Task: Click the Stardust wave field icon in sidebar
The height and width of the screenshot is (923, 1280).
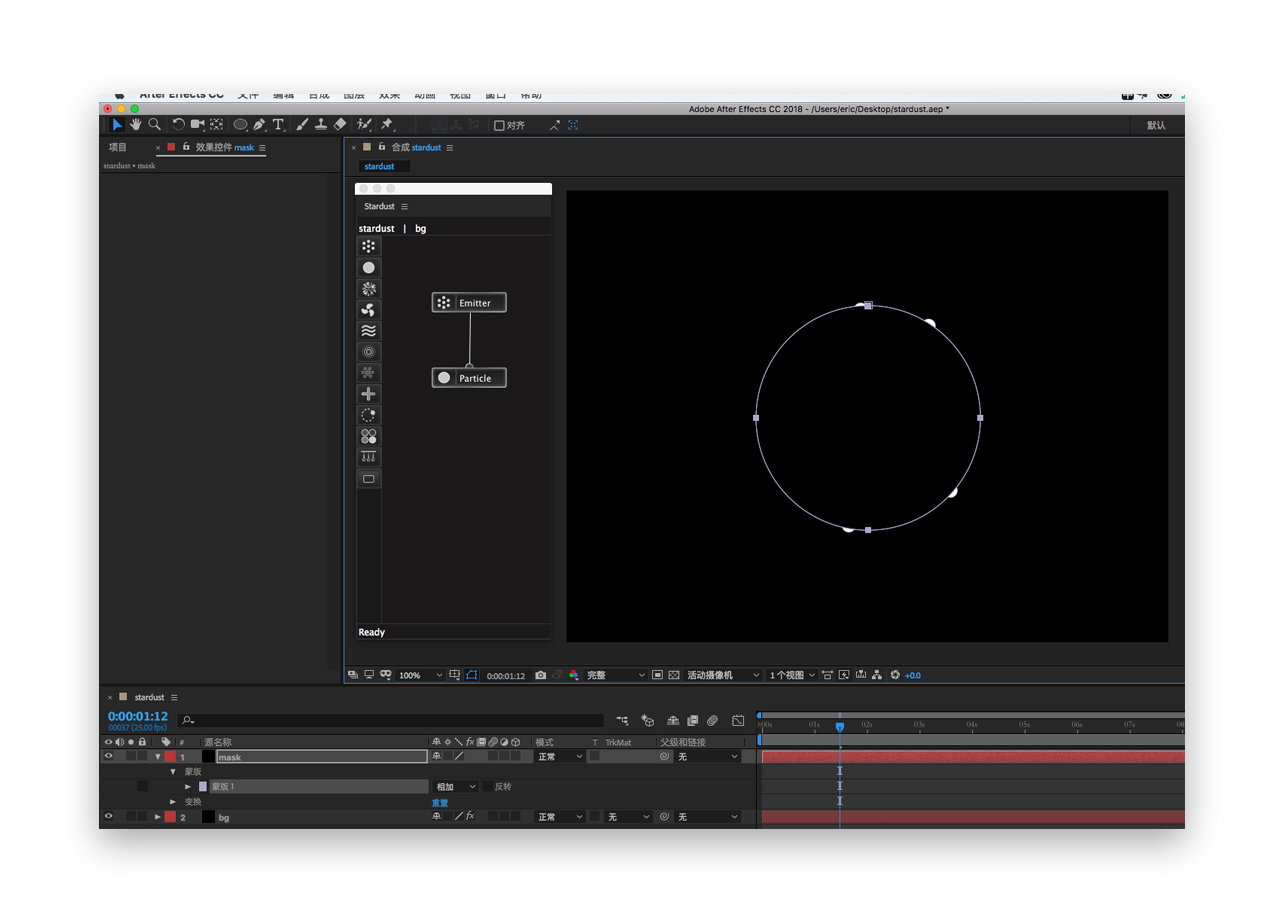Action: tap(369, 331)
